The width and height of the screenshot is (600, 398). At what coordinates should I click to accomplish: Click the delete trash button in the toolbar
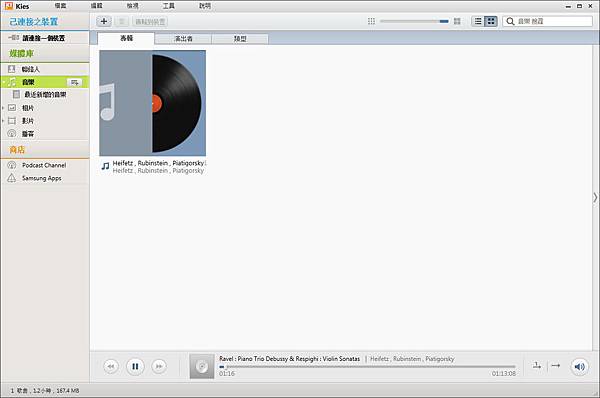pyautogui.click(x=122, y=21)
